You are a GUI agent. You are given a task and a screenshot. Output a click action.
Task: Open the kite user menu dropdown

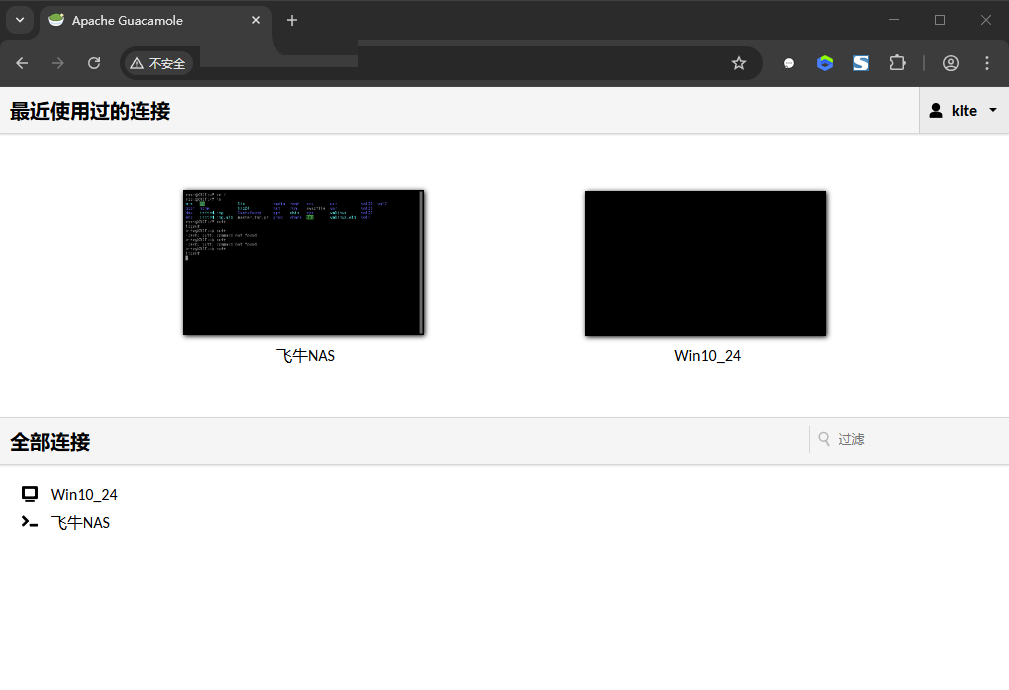point(963,111)
